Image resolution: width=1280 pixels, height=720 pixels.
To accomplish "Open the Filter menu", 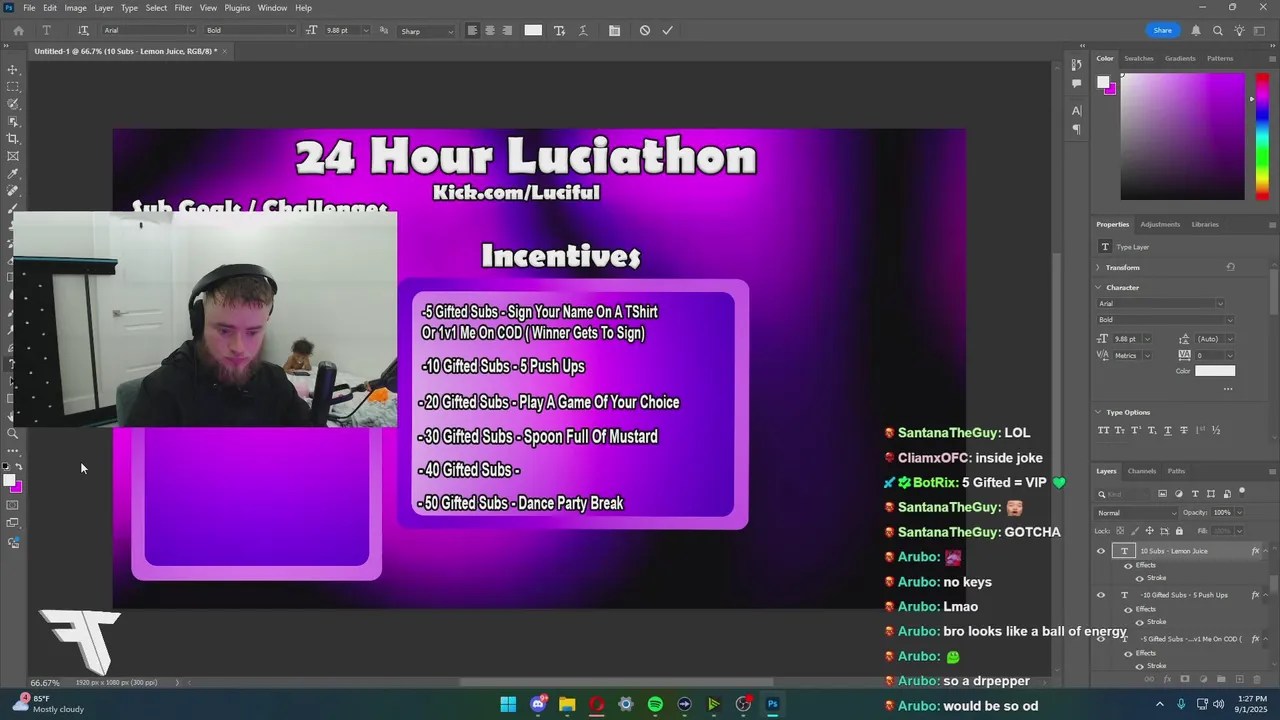I will 183,8.
